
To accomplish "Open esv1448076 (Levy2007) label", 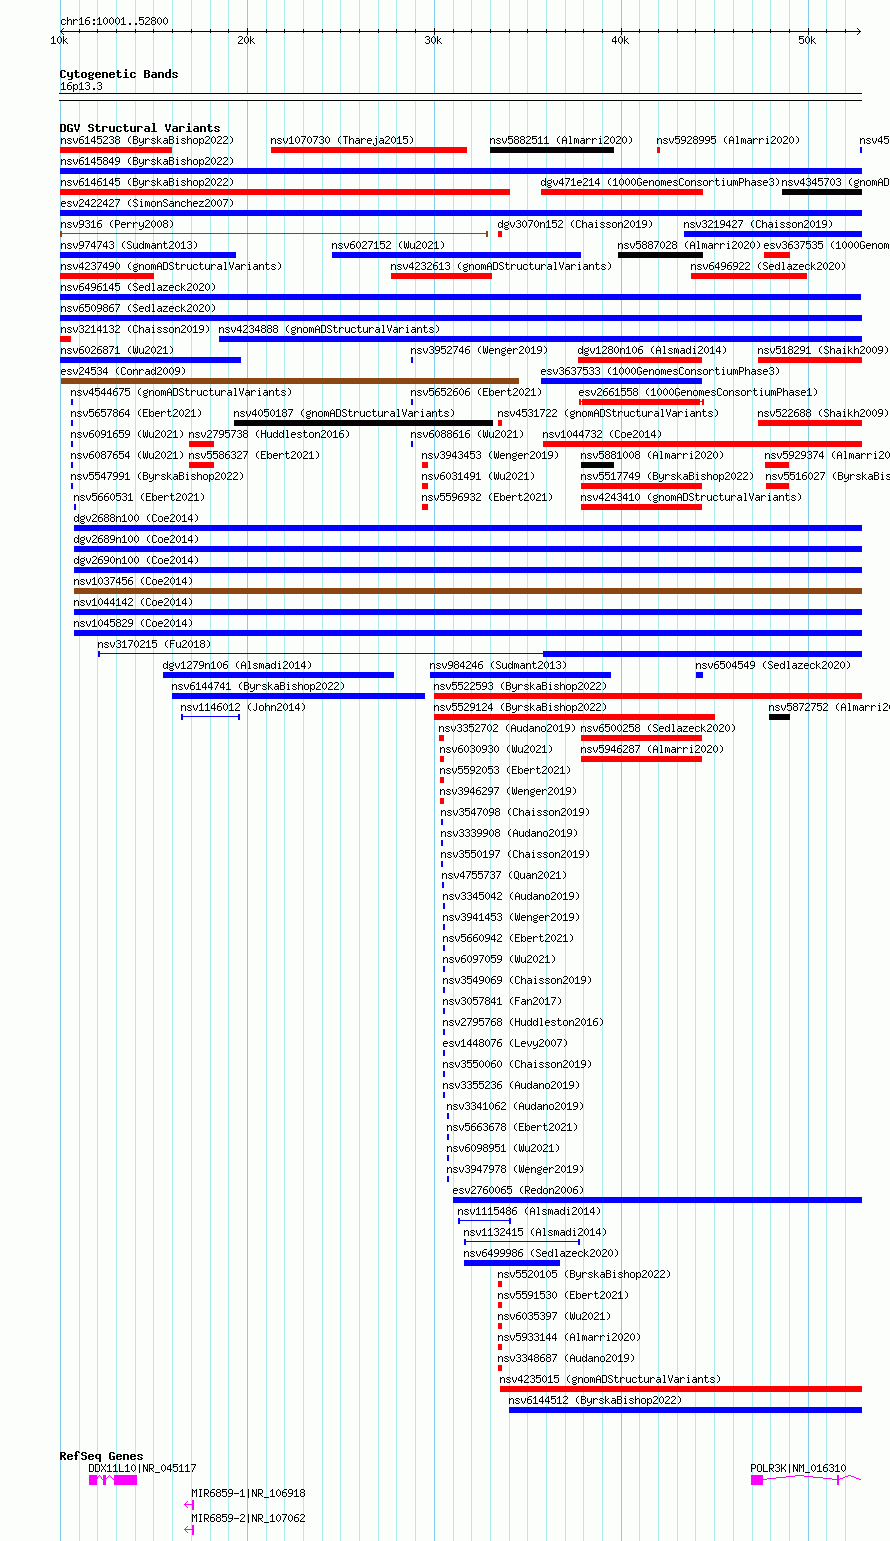I will coord(505,1044).
